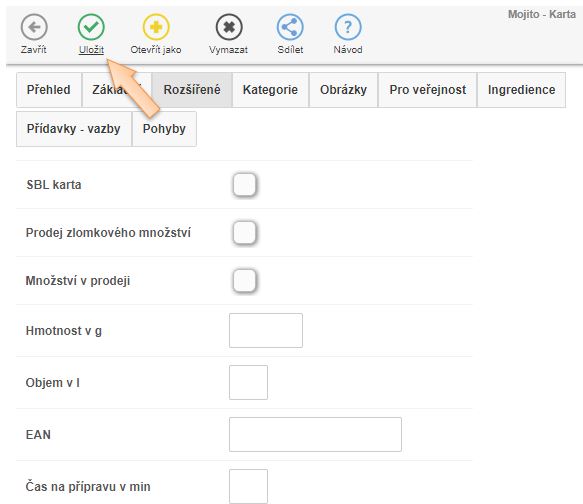This screenshot has width=583, height=504.
Task: Select the Obrázky tab
Action: (x=343, y=90)
